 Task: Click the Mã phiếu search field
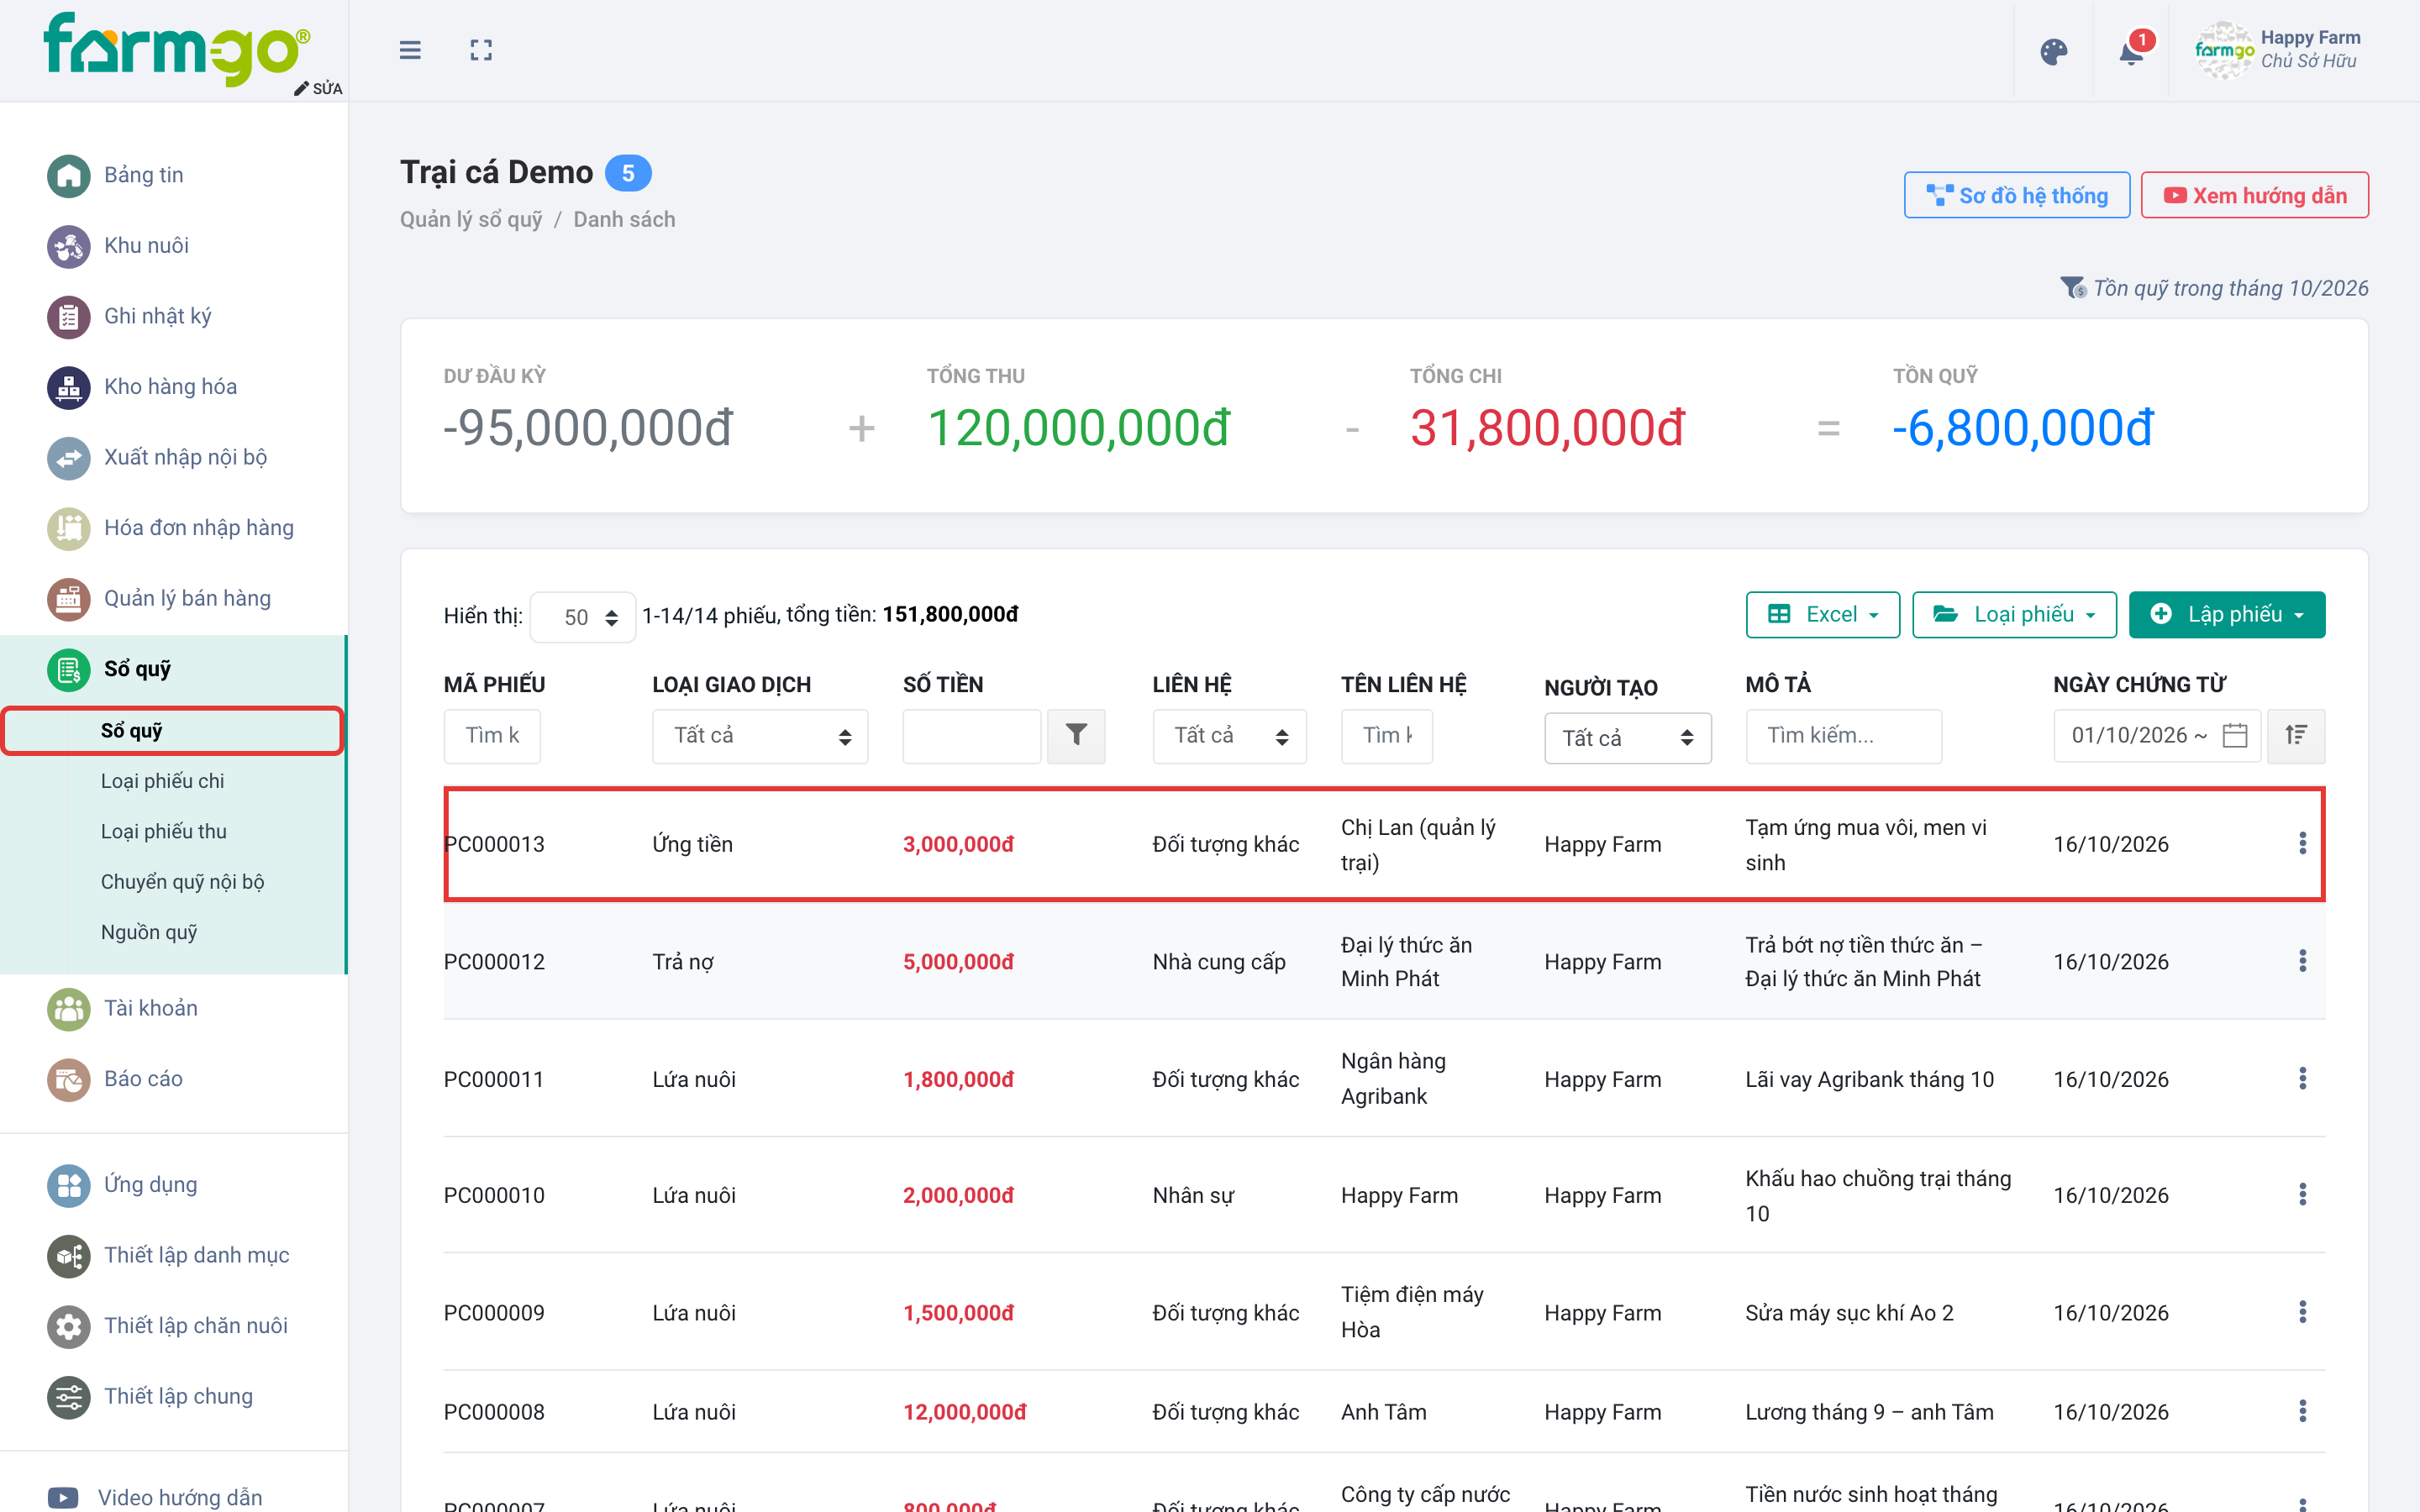click(492, 736)
